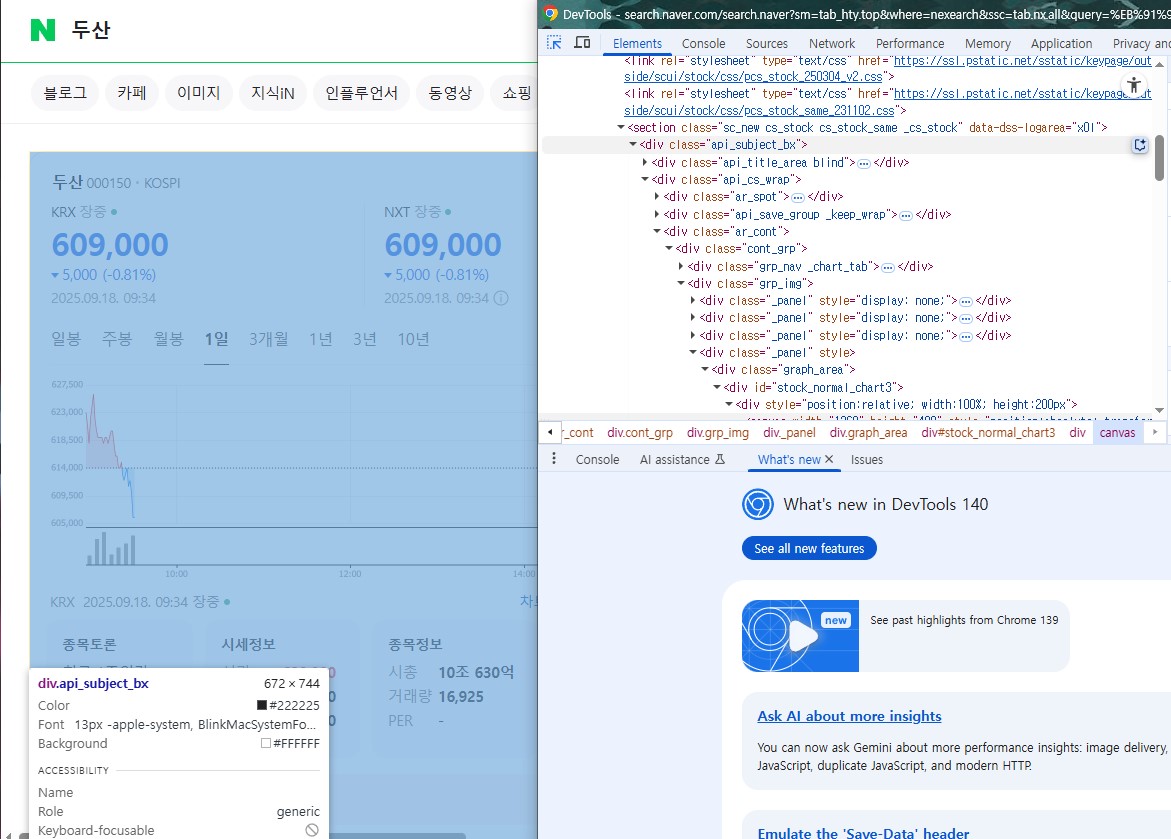
Task: Select the div#stock_normal_chart3 breadcrumb
Action: pyautogui.click(x=988, y=433)
